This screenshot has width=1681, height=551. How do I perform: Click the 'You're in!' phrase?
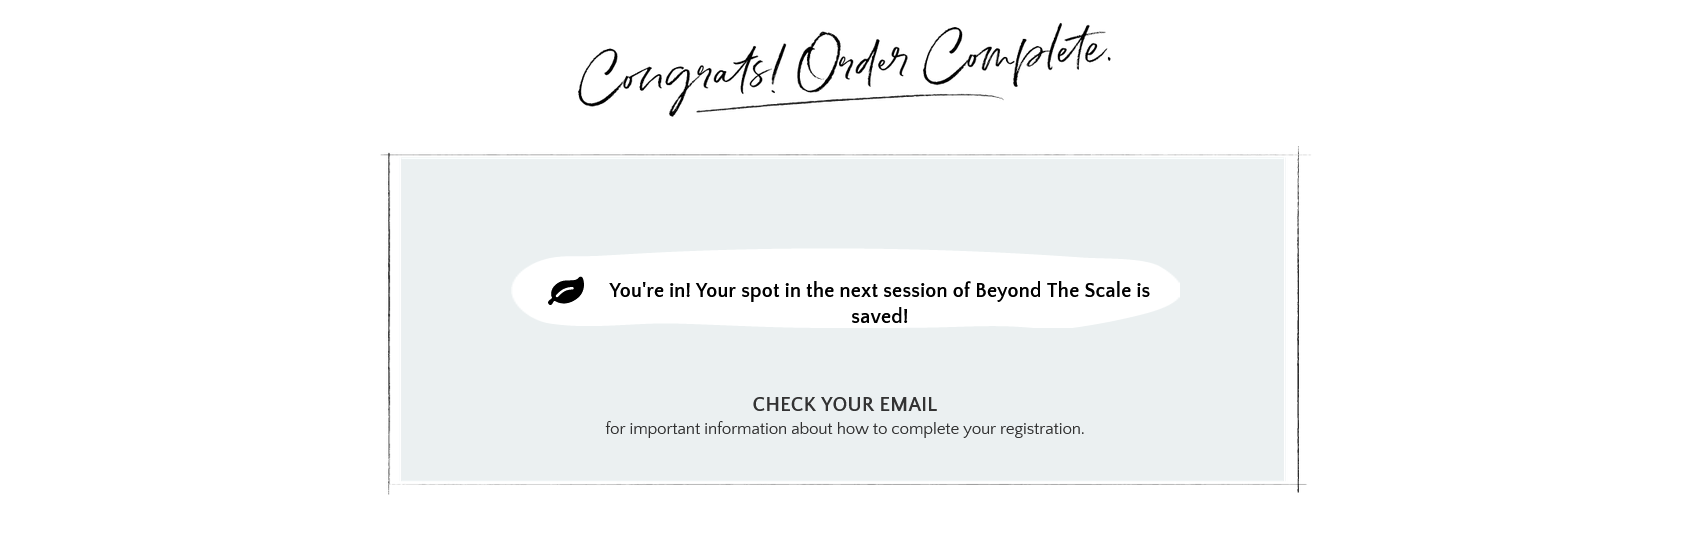649,291
